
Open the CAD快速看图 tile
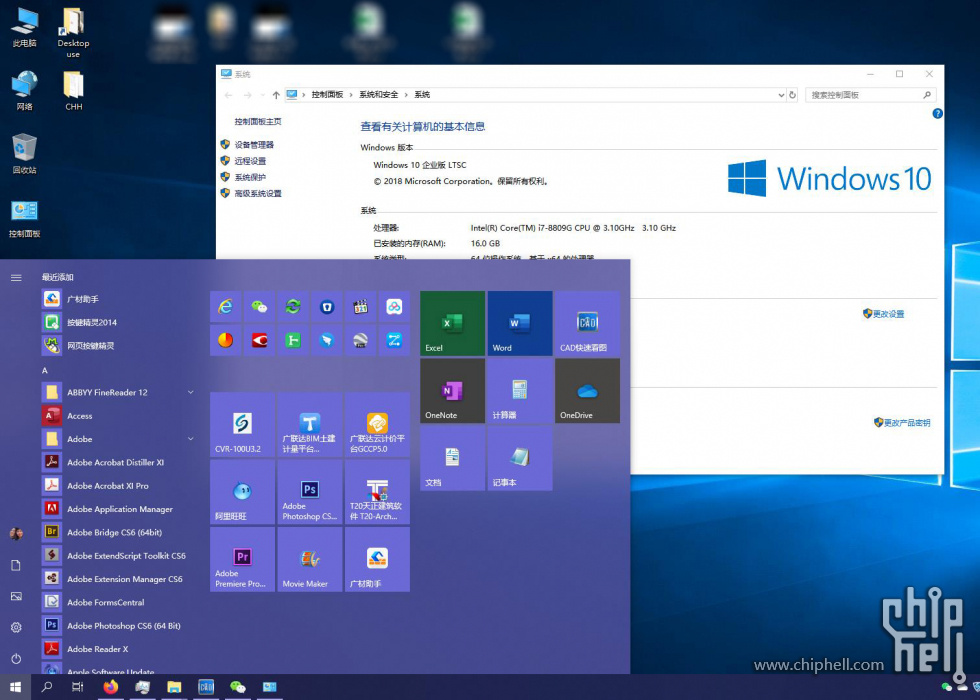pyautogui.click(x=588, y=323)
